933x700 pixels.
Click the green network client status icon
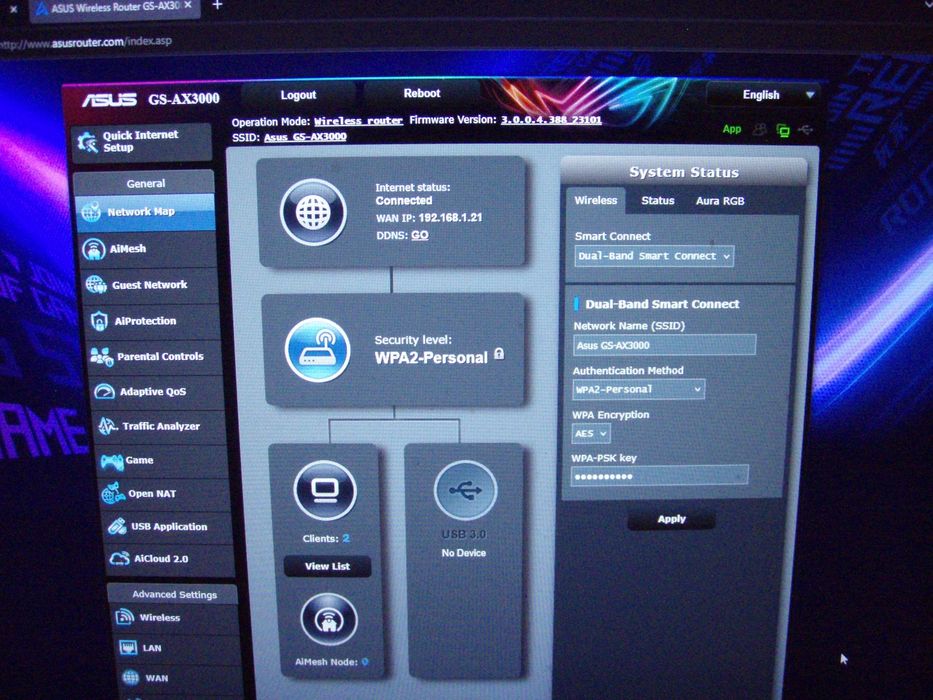coord(783,130)
